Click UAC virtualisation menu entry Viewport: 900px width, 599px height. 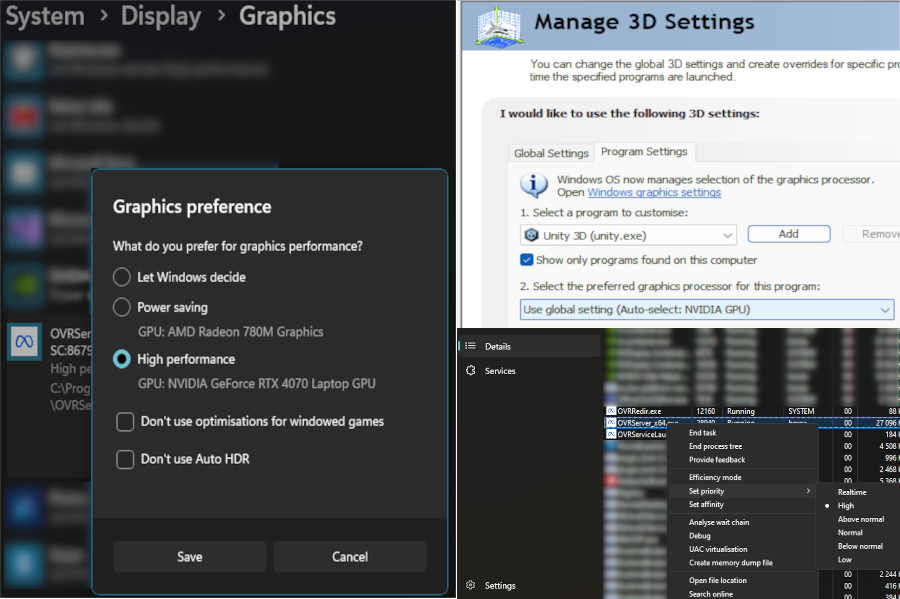(718, 549)
